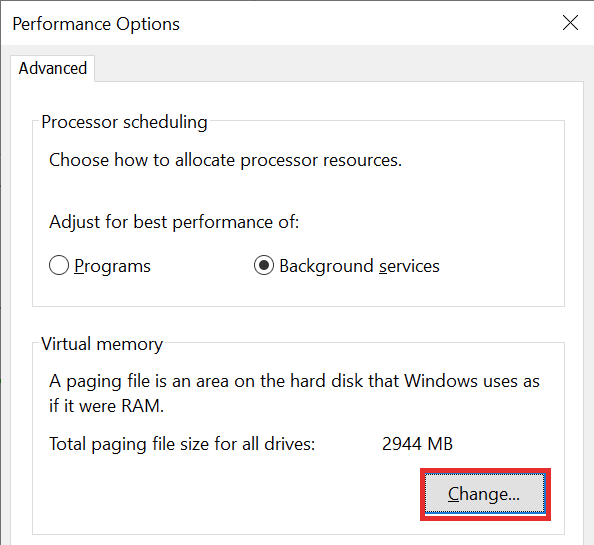Click the 'Adjust for best performance of' label

[174, 222]
